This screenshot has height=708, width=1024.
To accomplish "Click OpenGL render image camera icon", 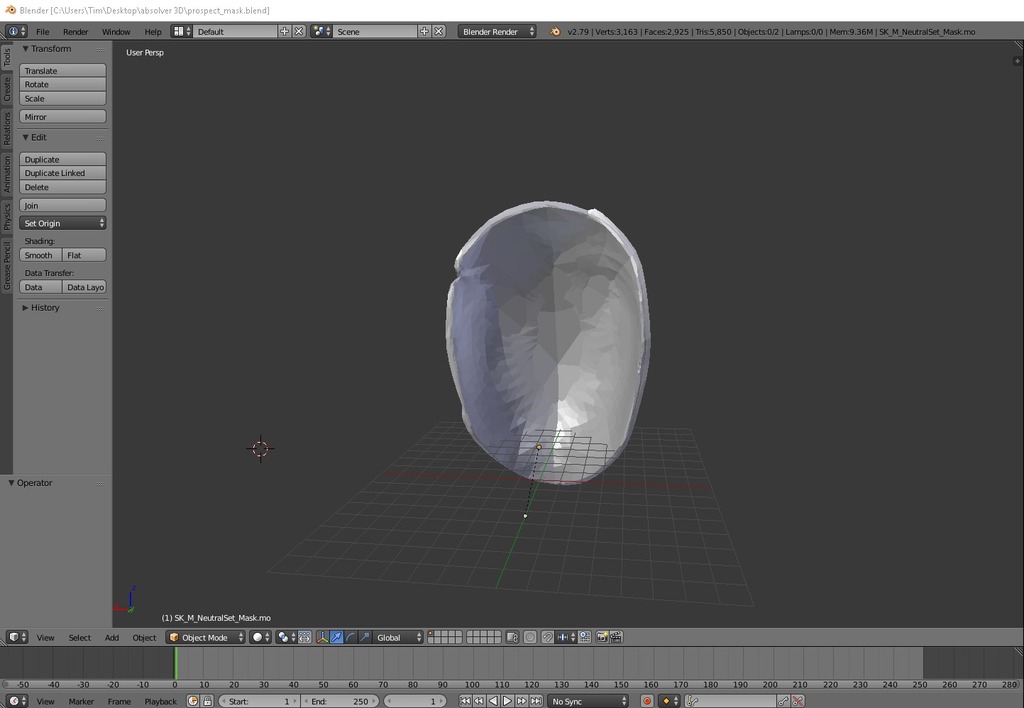I will tap(601, 637).
